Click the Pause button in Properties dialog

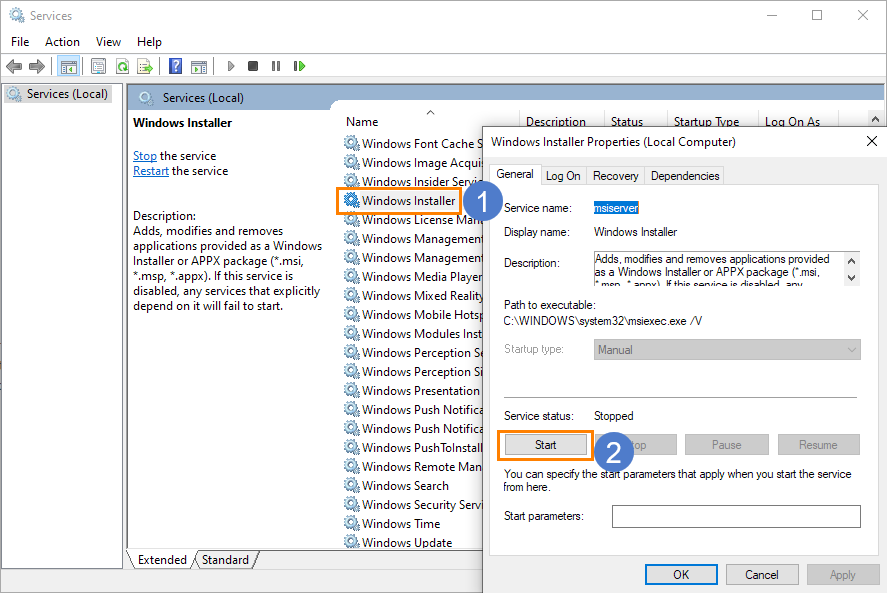[x=726, y=445]
